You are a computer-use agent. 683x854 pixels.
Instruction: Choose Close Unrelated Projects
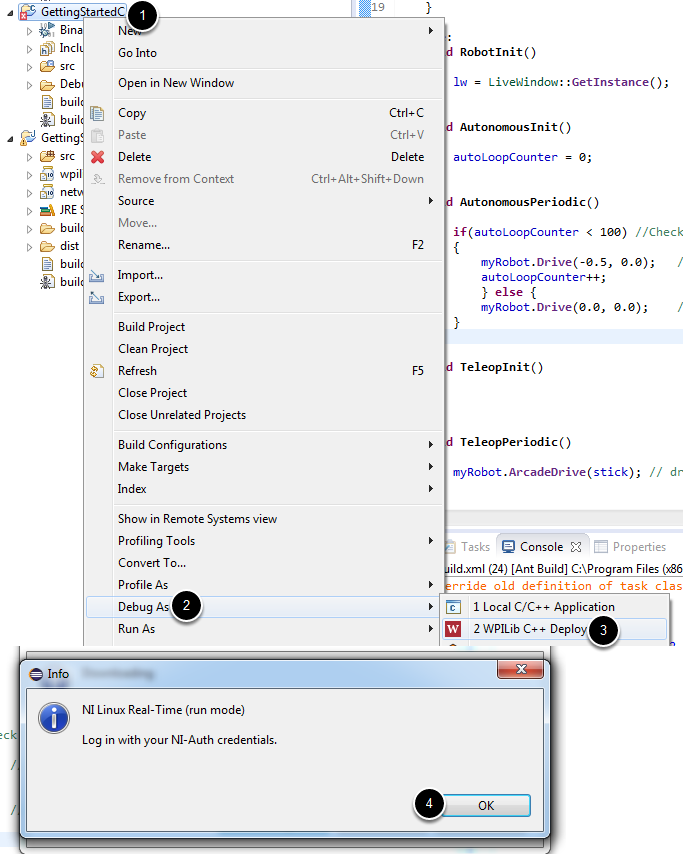264,415
